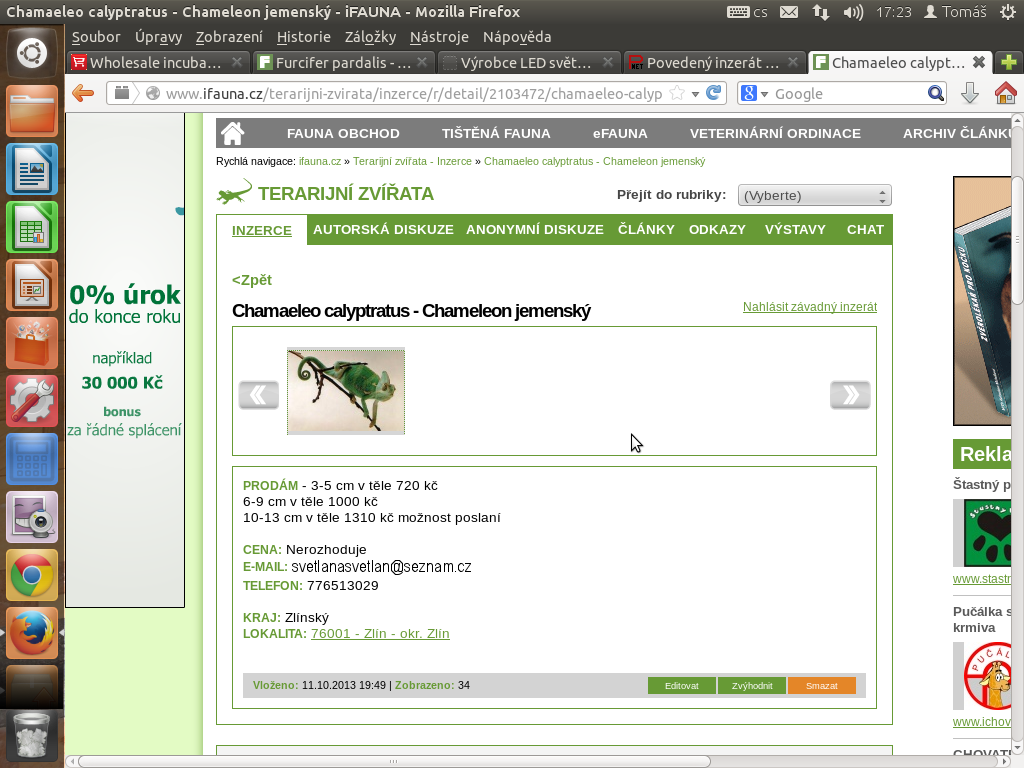Show next photo with right arrow
The width and height of the screenshot is (1024, 768).
[850, 395]
